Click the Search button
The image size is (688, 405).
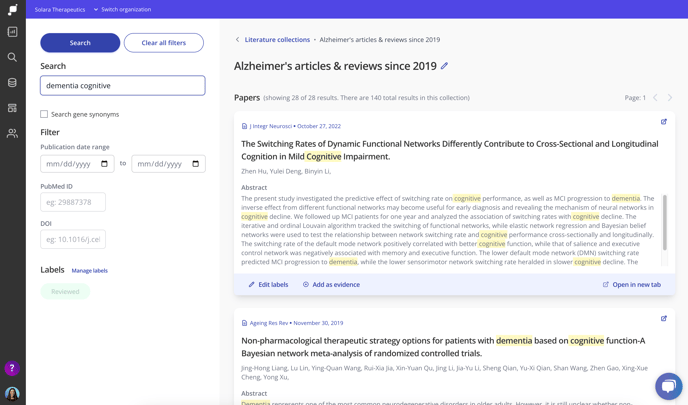tap(80, 43)
